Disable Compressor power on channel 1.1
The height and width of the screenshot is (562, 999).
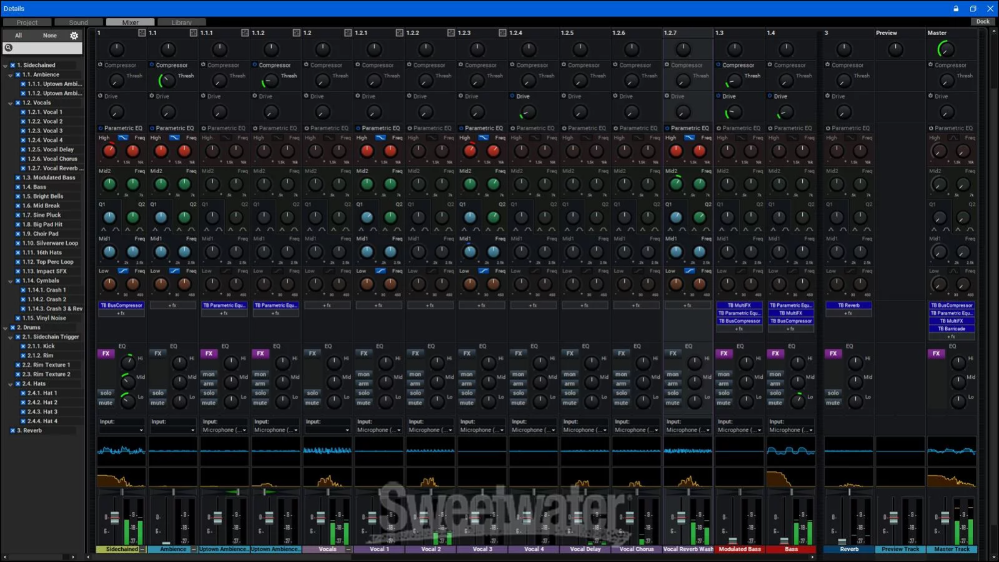click(152, 64)
